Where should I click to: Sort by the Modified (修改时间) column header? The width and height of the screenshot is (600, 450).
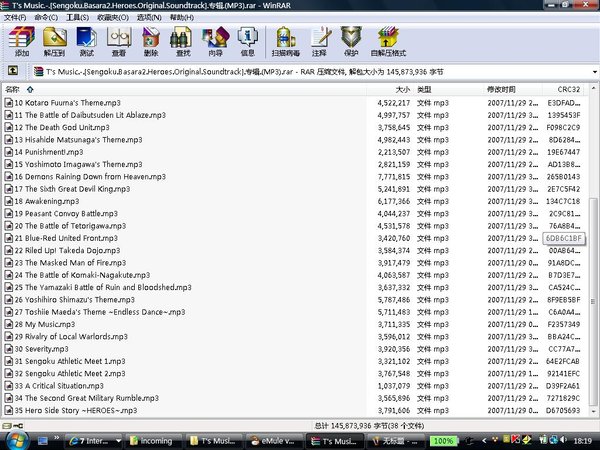tap(513, 90)
